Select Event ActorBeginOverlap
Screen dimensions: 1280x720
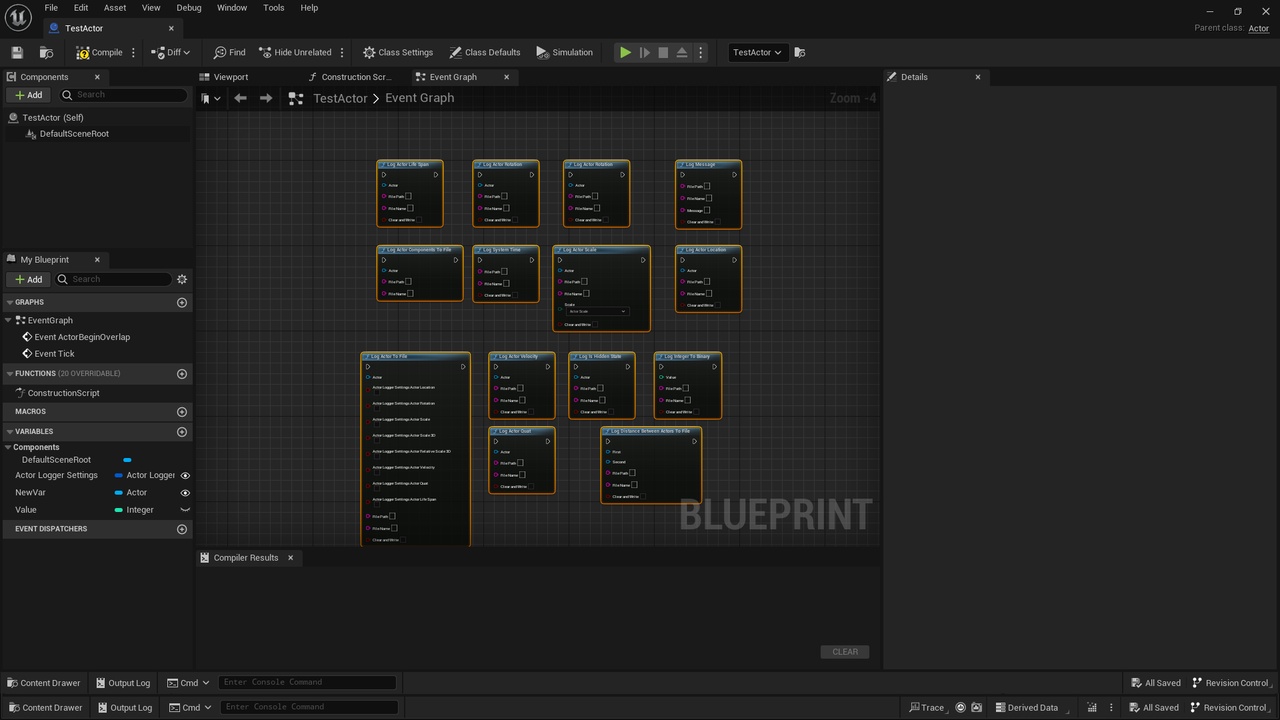click(x=82, y=337)
